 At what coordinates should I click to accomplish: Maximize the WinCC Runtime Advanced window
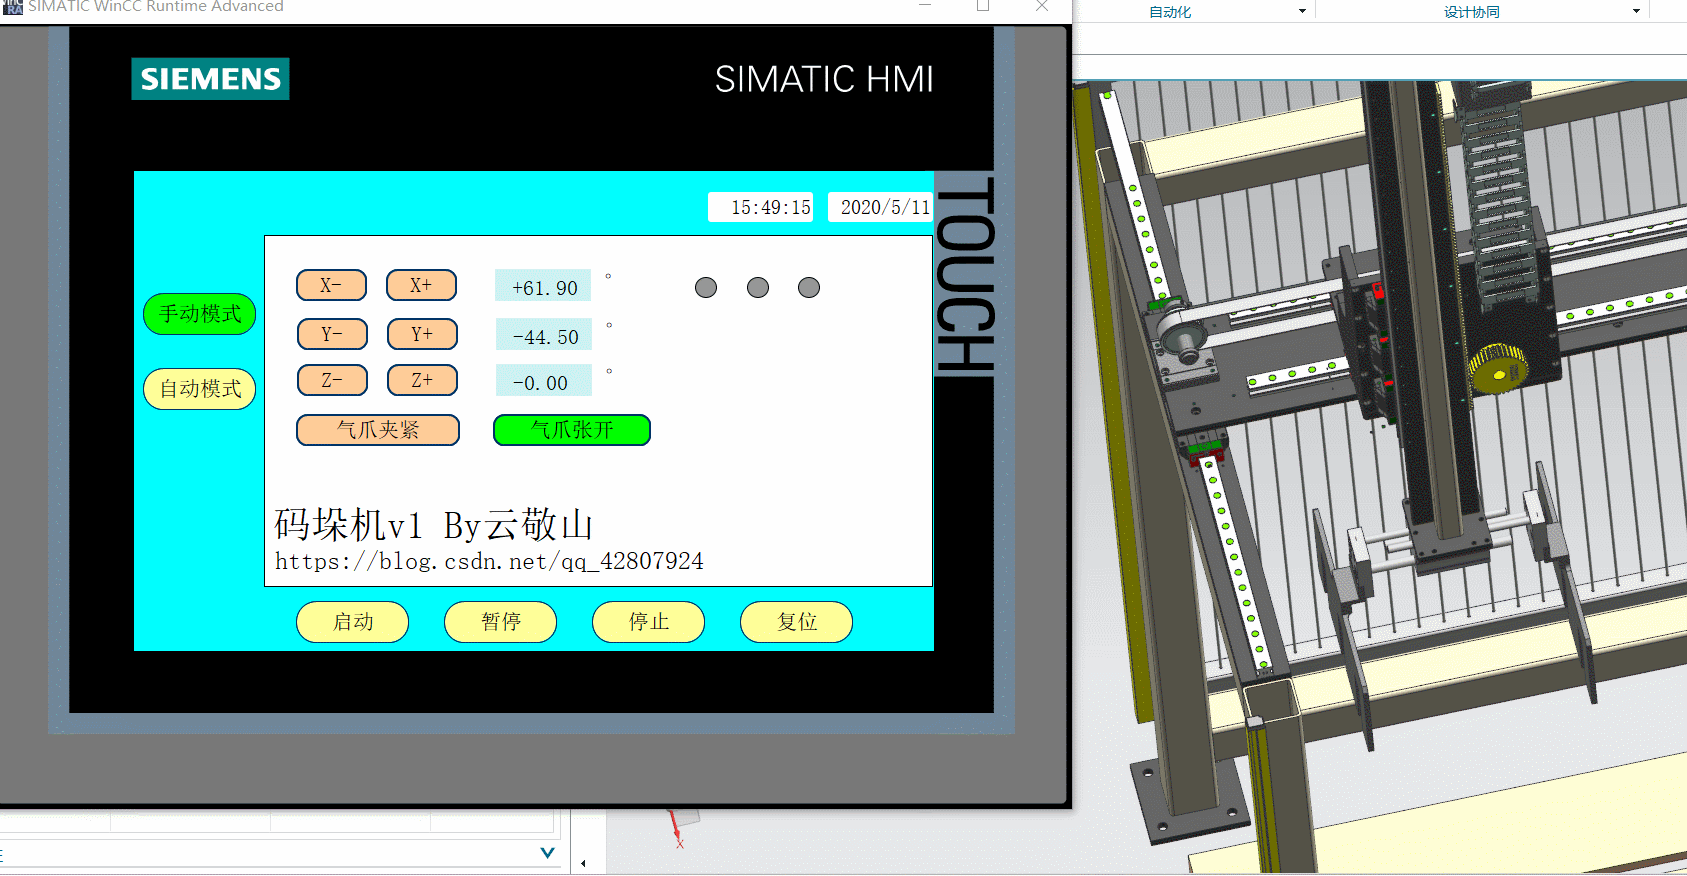pos(983,6)
